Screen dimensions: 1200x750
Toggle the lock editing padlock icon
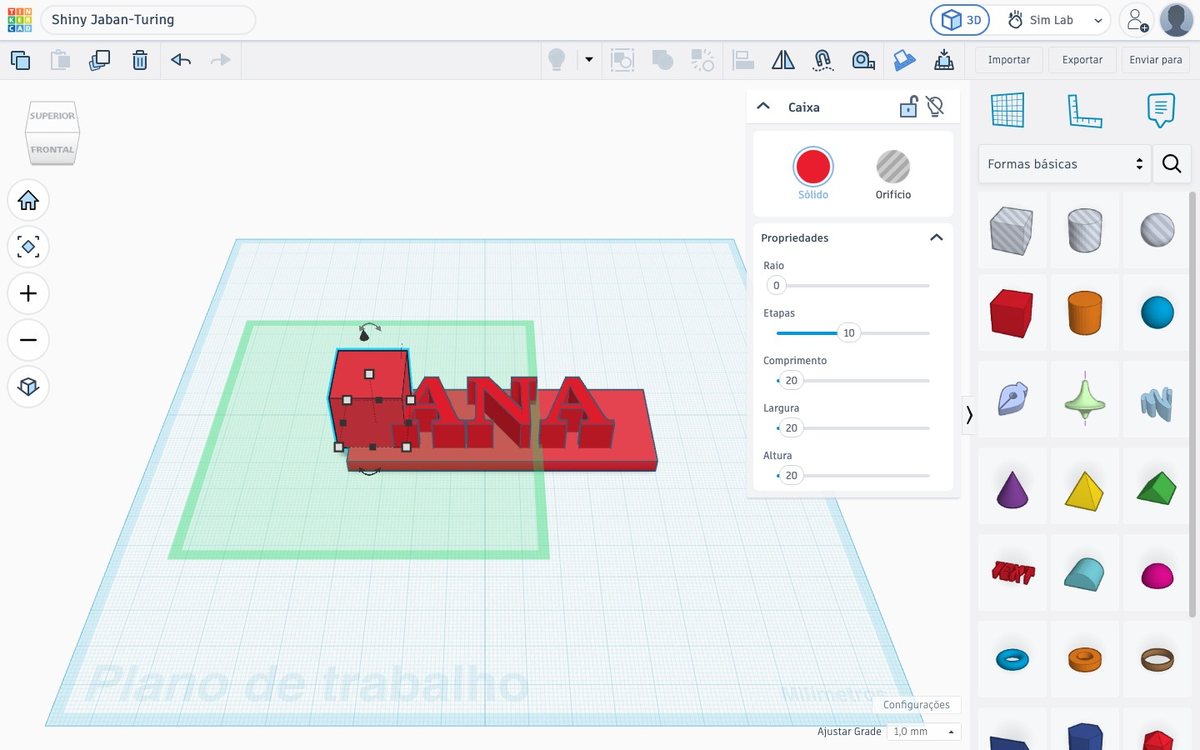pyautogui.click(x=908, y=106)
